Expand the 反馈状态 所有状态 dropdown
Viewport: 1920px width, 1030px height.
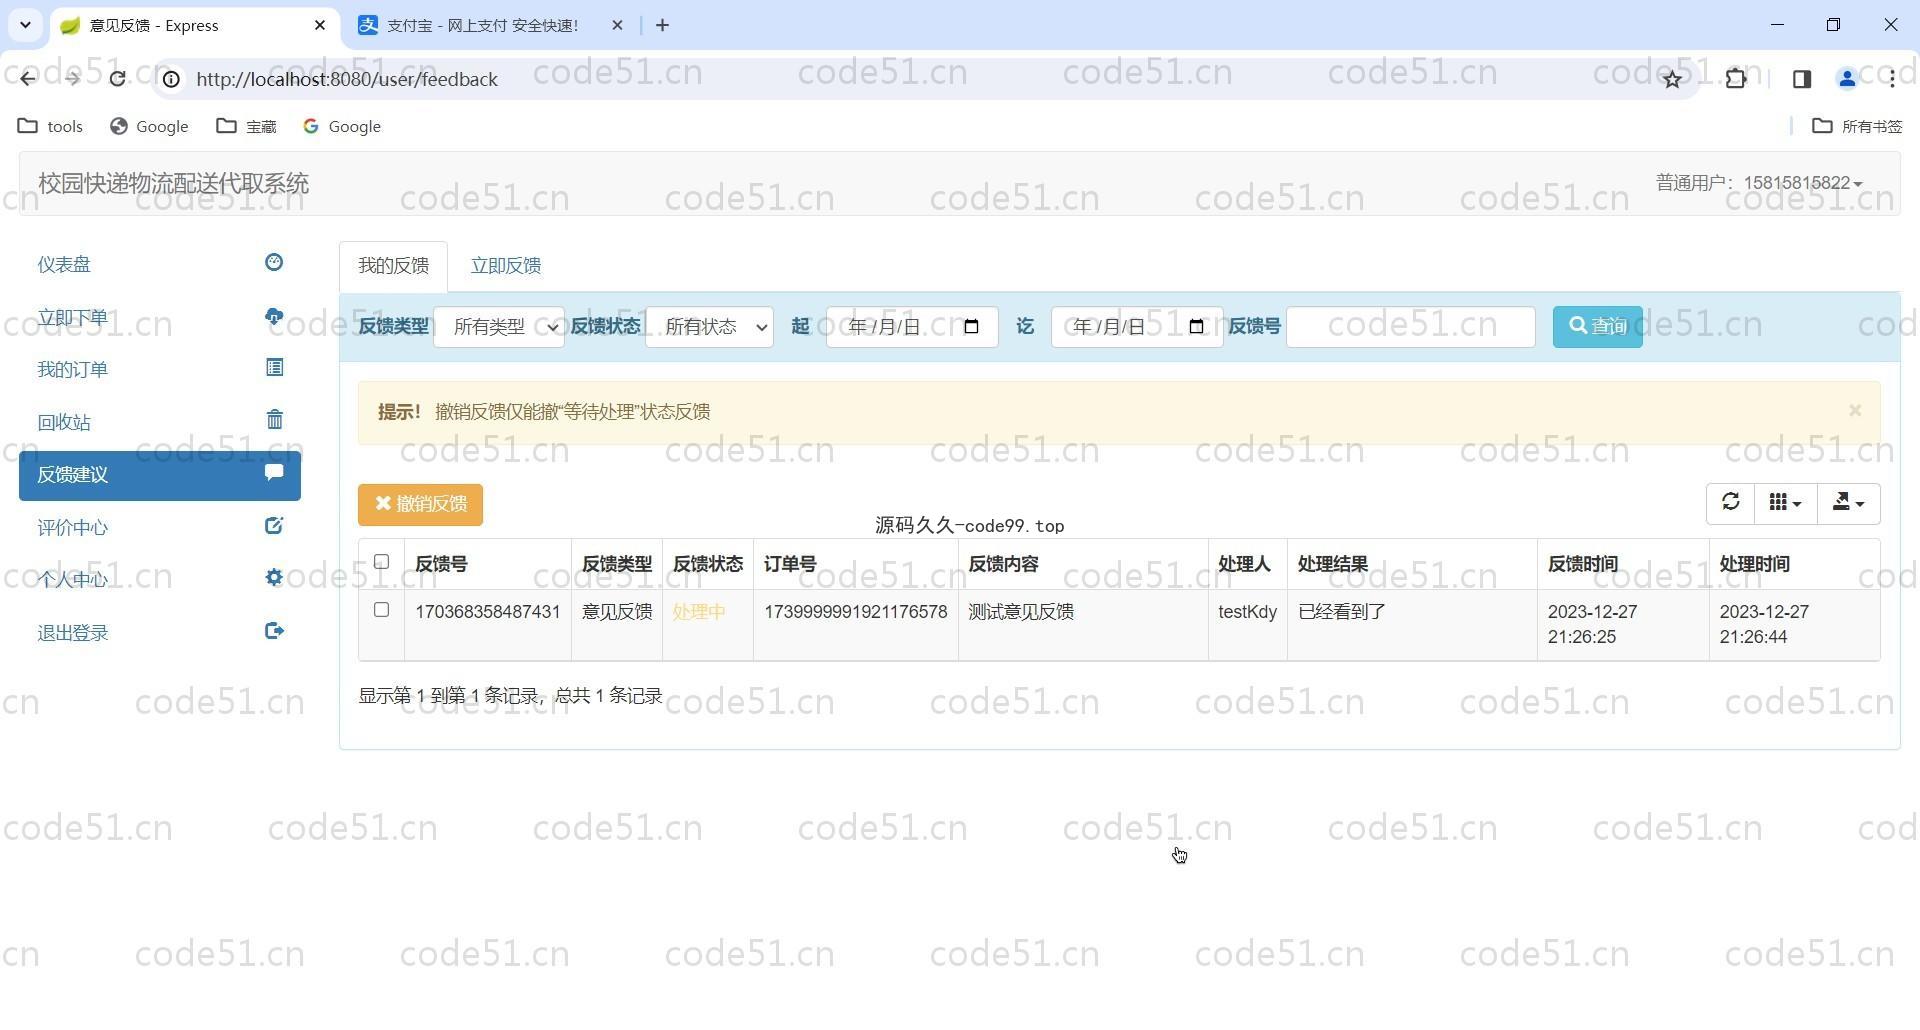click(709, 327)
